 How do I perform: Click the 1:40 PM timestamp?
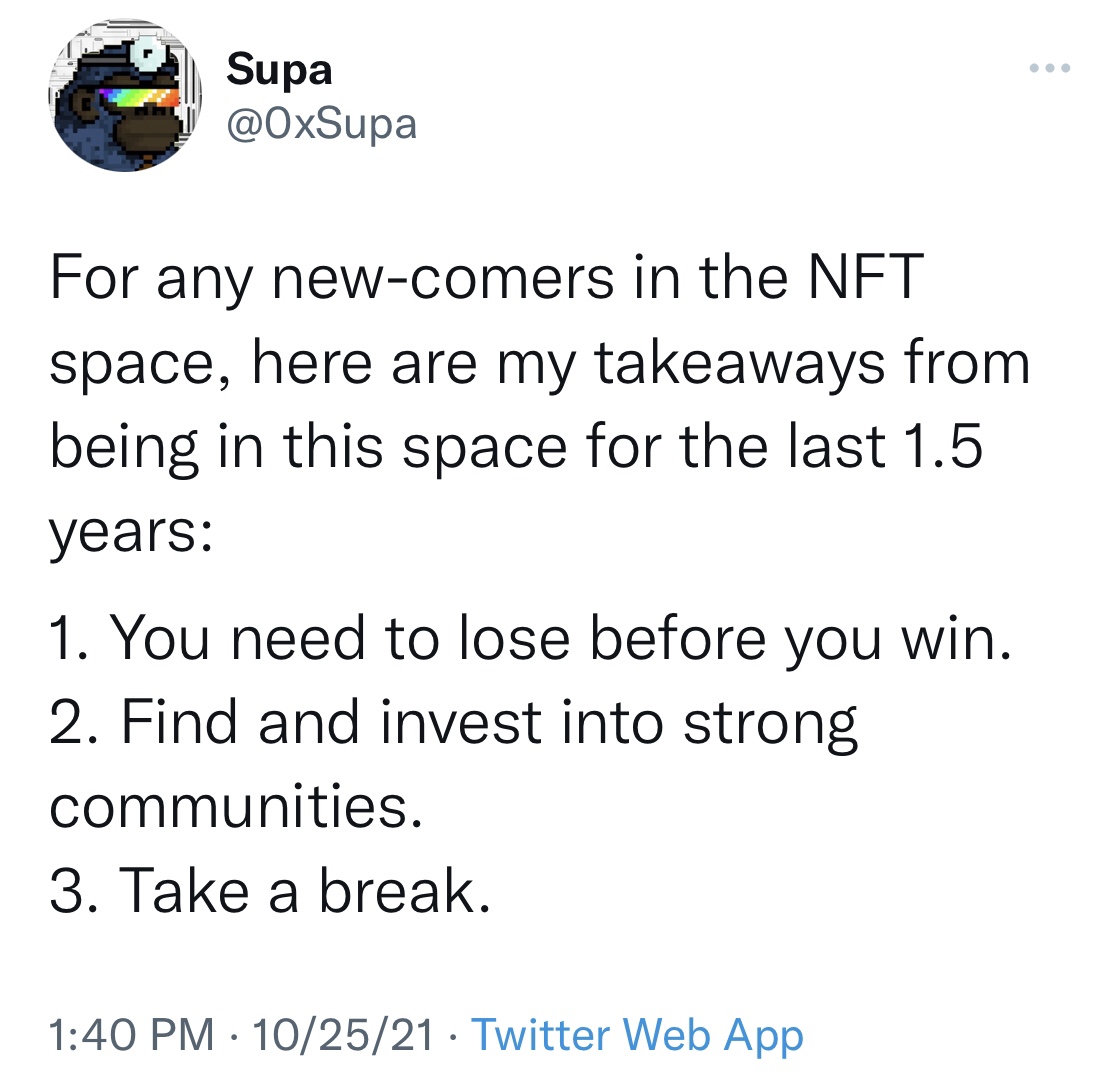coord(132,1034)
